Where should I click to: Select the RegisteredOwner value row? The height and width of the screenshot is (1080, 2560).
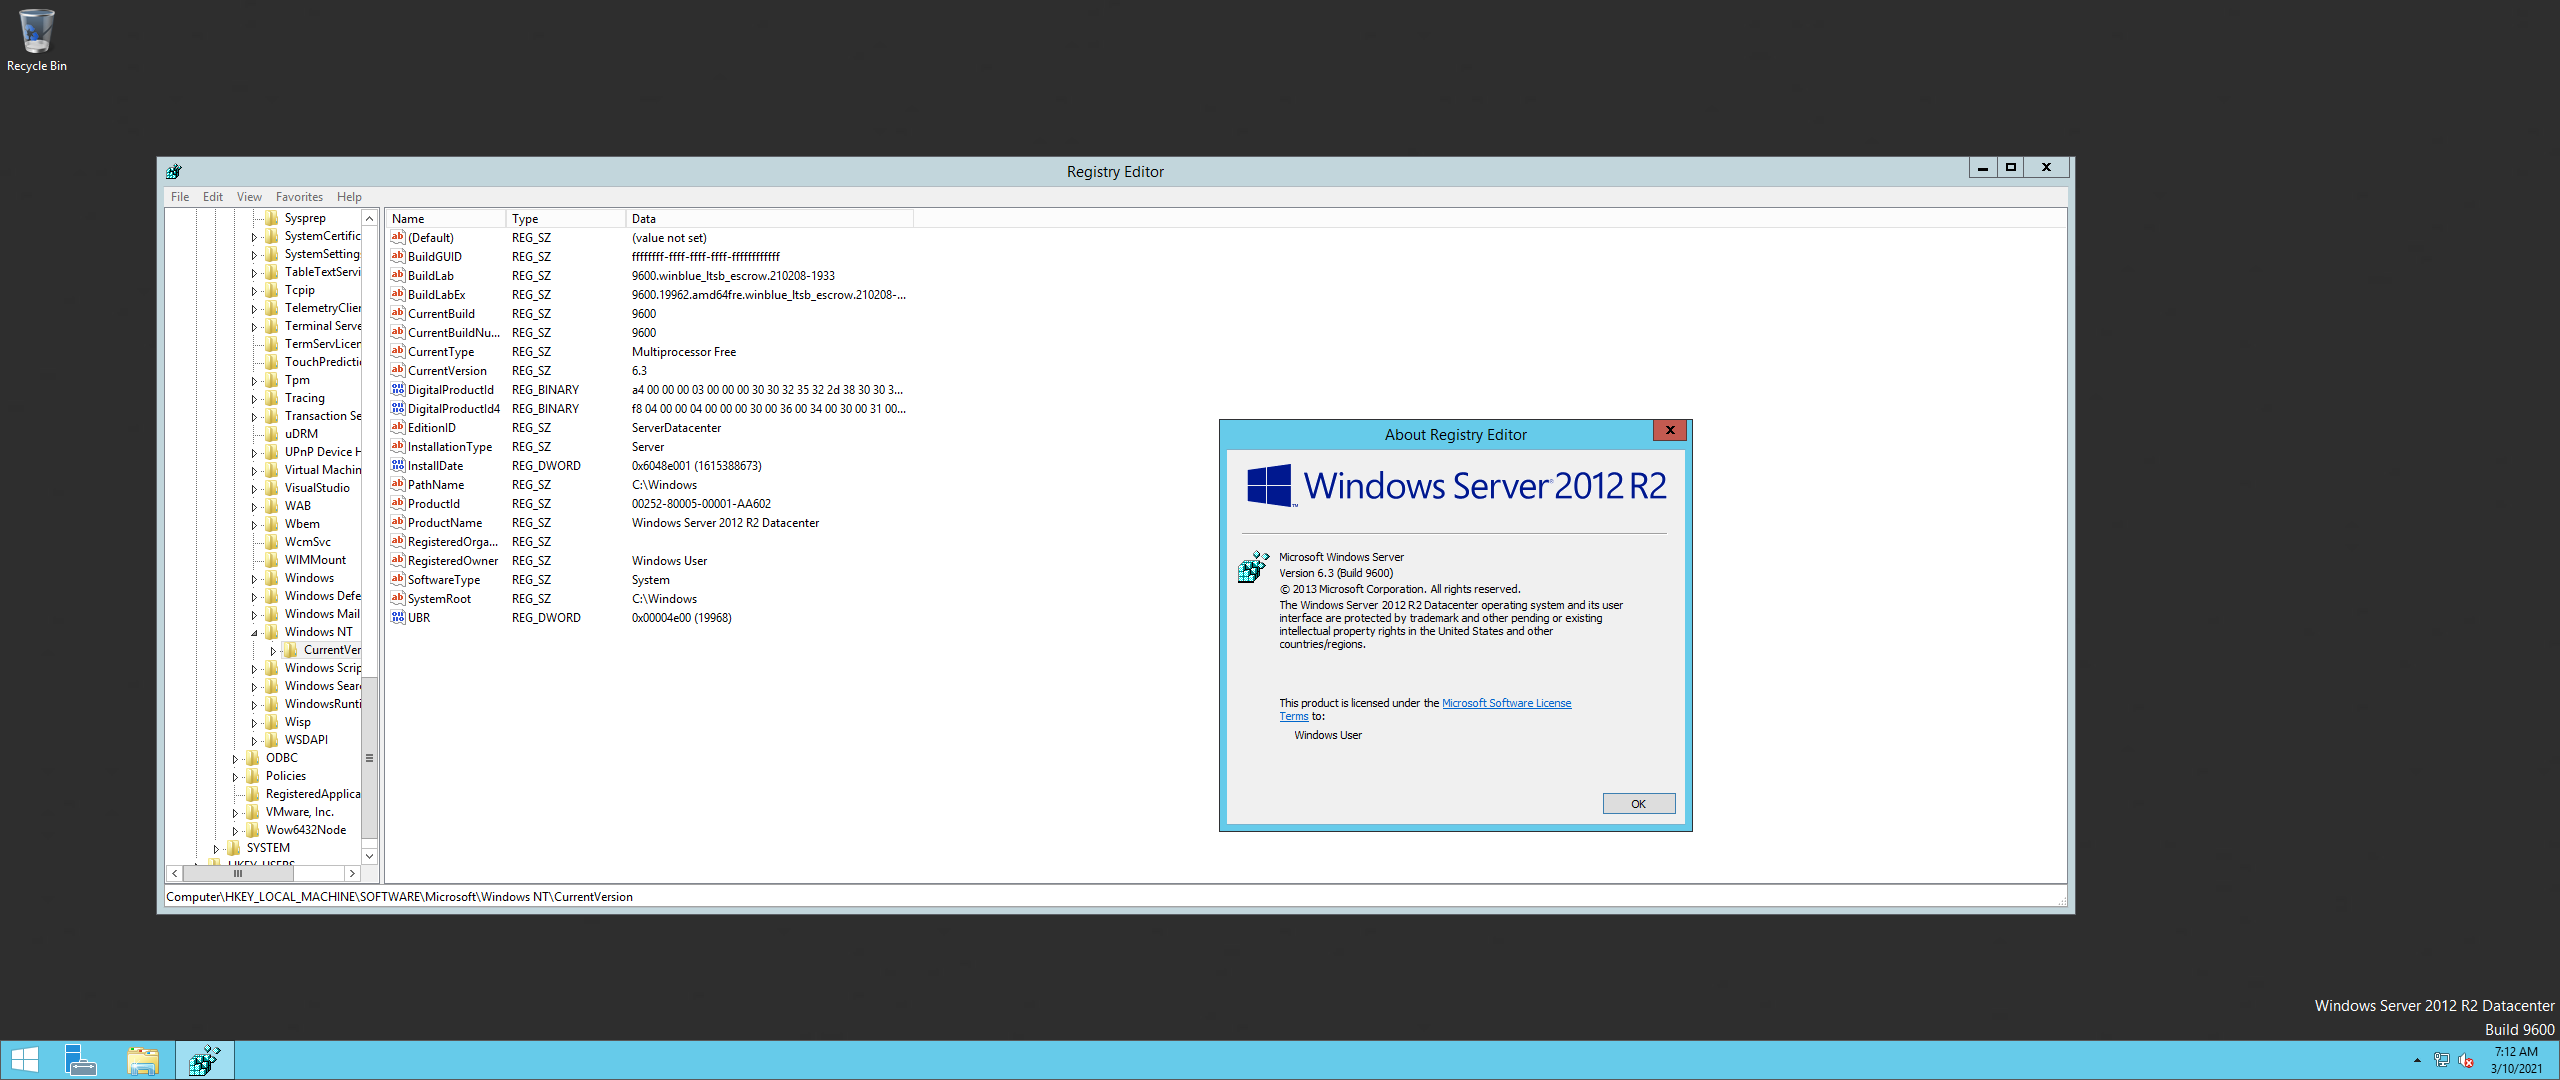(650, 561)
